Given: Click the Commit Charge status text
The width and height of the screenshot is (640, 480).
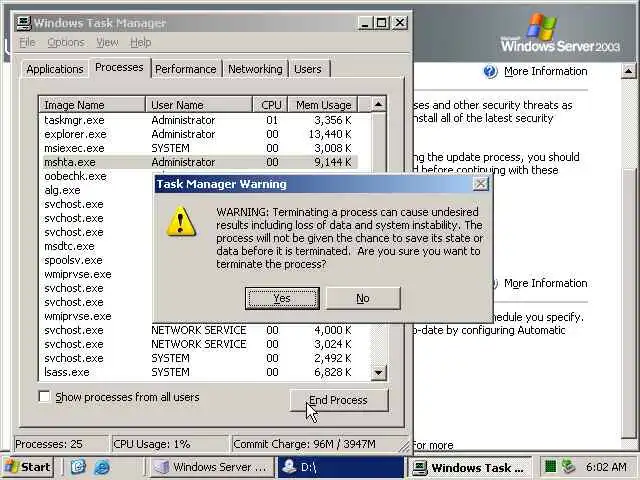Looking at the screenshot, I should (304, 444).
